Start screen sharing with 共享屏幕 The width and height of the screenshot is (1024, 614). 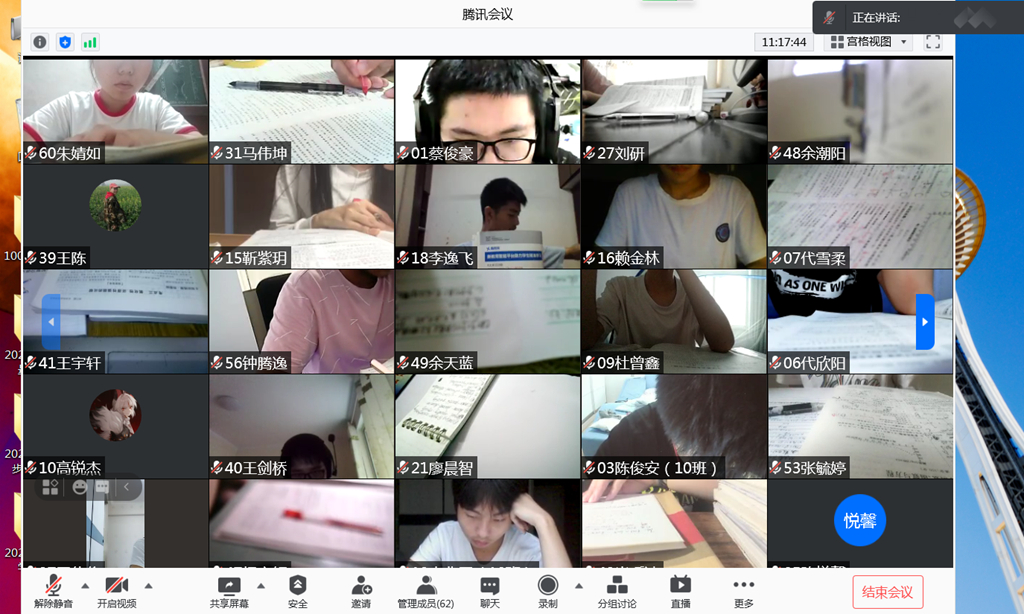point(229,591)
